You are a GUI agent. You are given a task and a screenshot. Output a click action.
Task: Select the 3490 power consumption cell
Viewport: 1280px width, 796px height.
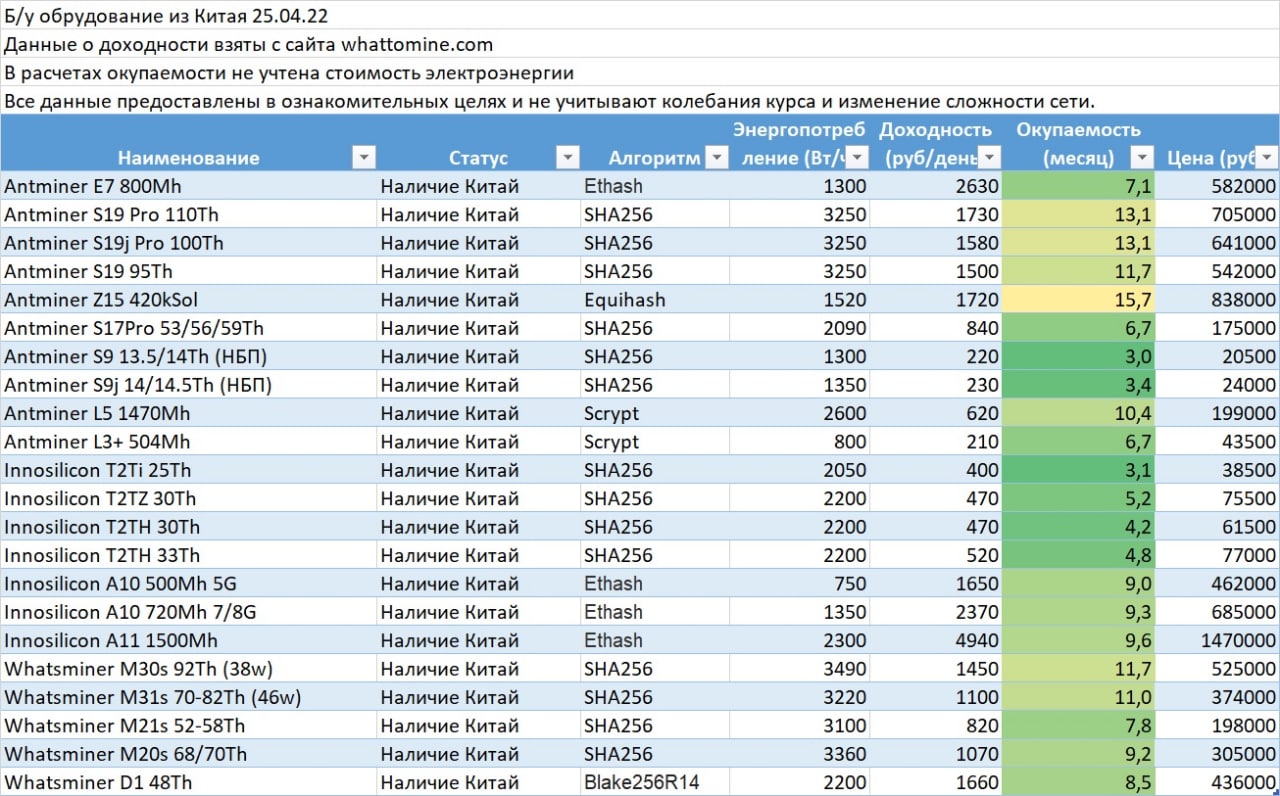[x=802, y=669]
